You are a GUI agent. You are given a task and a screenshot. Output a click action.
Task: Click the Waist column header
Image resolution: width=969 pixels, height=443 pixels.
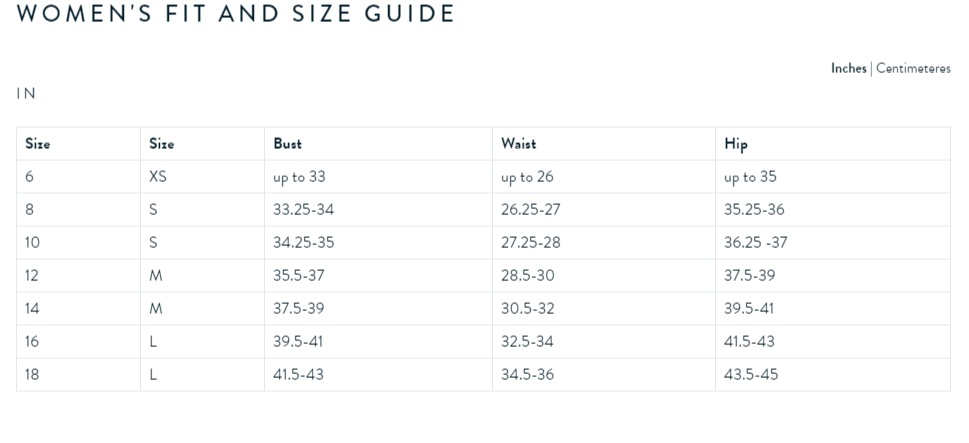click(x=518, y=143)
